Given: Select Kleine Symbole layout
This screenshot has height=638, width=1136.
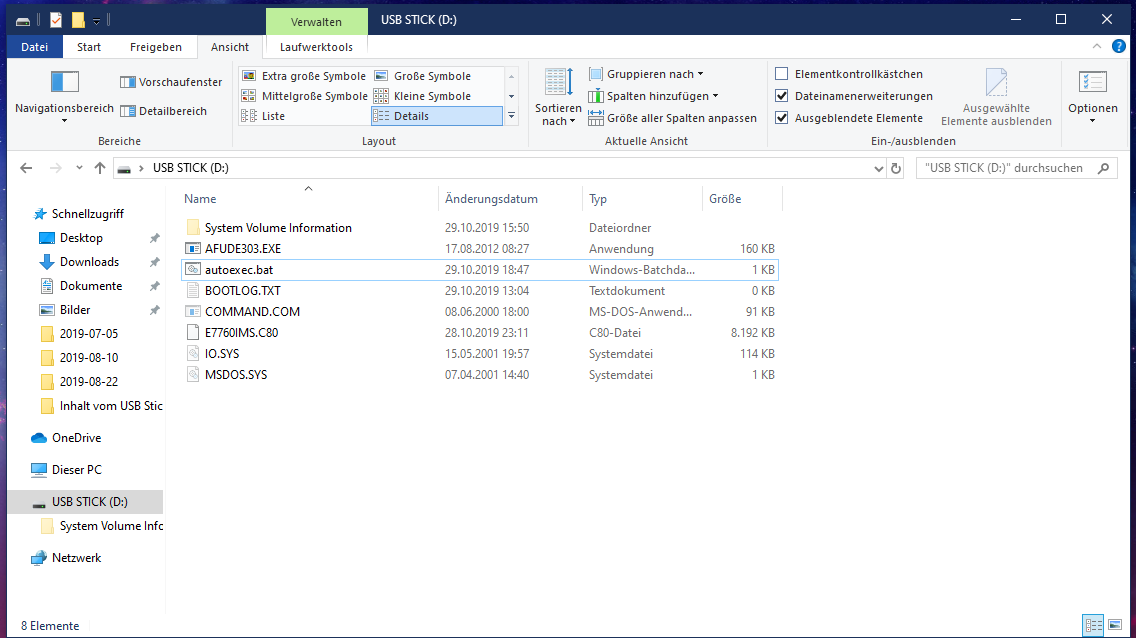Looking at the screenshot, I should (422, 96).
